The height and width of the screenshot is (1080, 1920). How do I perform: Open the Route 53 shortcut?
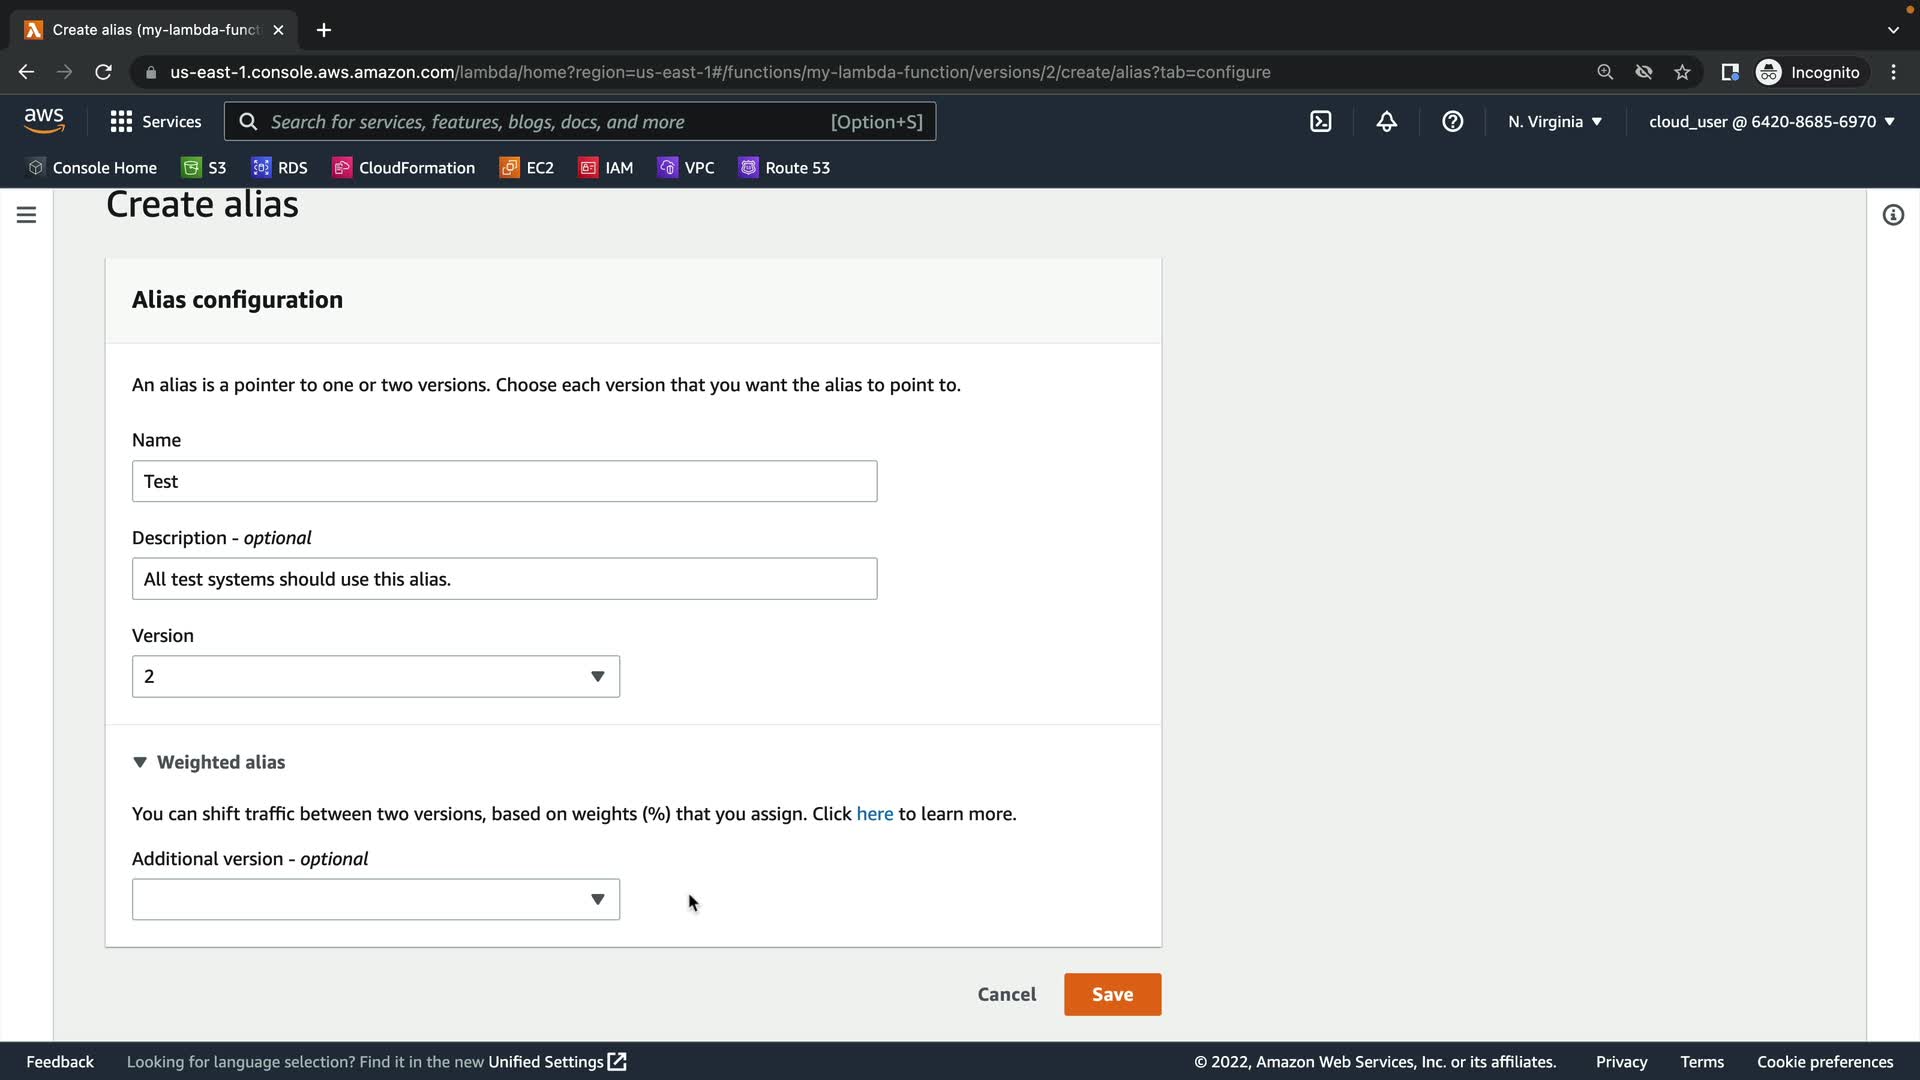pyautogui.click(x=785, y=168)
